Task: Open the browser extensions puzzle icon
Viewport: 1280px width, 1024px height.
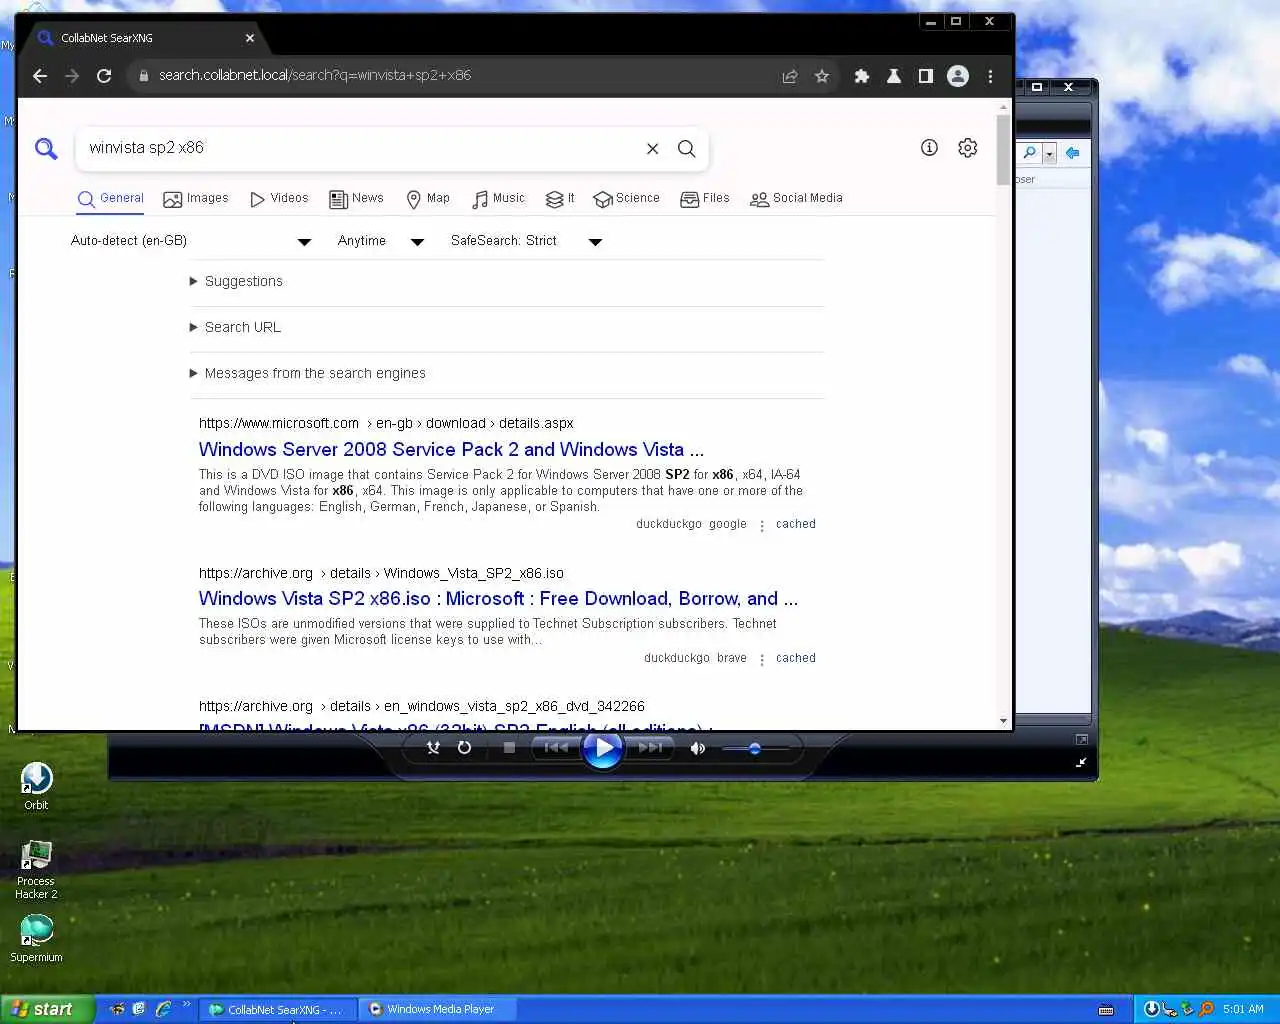Action: pyautogui.click(x=862, y=76)
